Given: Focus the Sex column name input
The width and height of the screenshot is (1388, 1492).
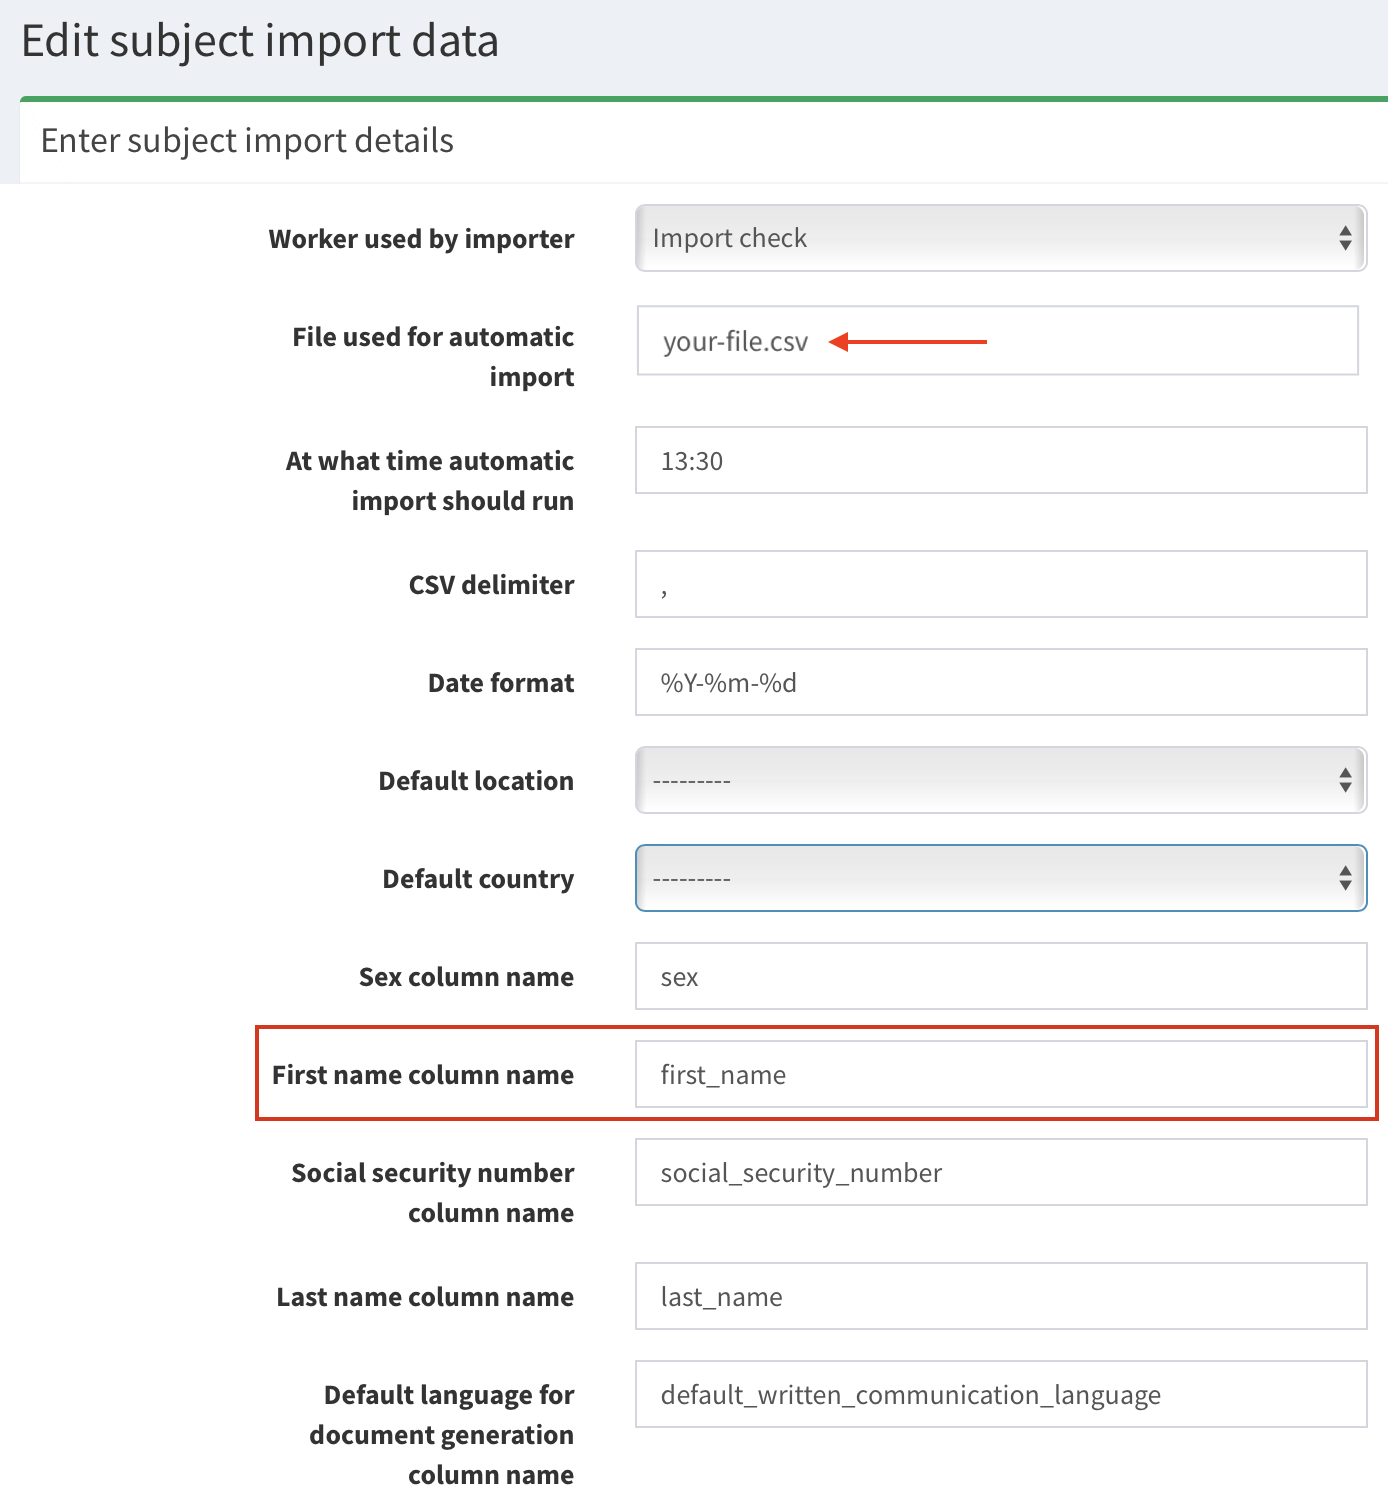Looking at the screenshot, I should [1000, 976].
